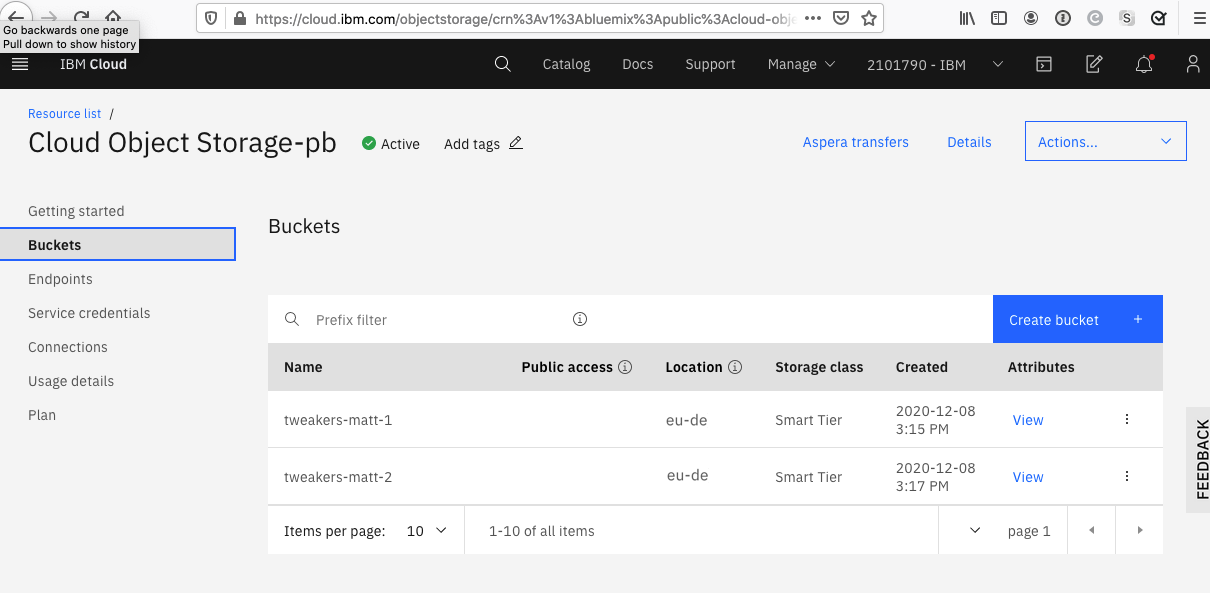
Task: Open the IBM Cloud hamburger navigation menu
Action: tap(20, 64)
